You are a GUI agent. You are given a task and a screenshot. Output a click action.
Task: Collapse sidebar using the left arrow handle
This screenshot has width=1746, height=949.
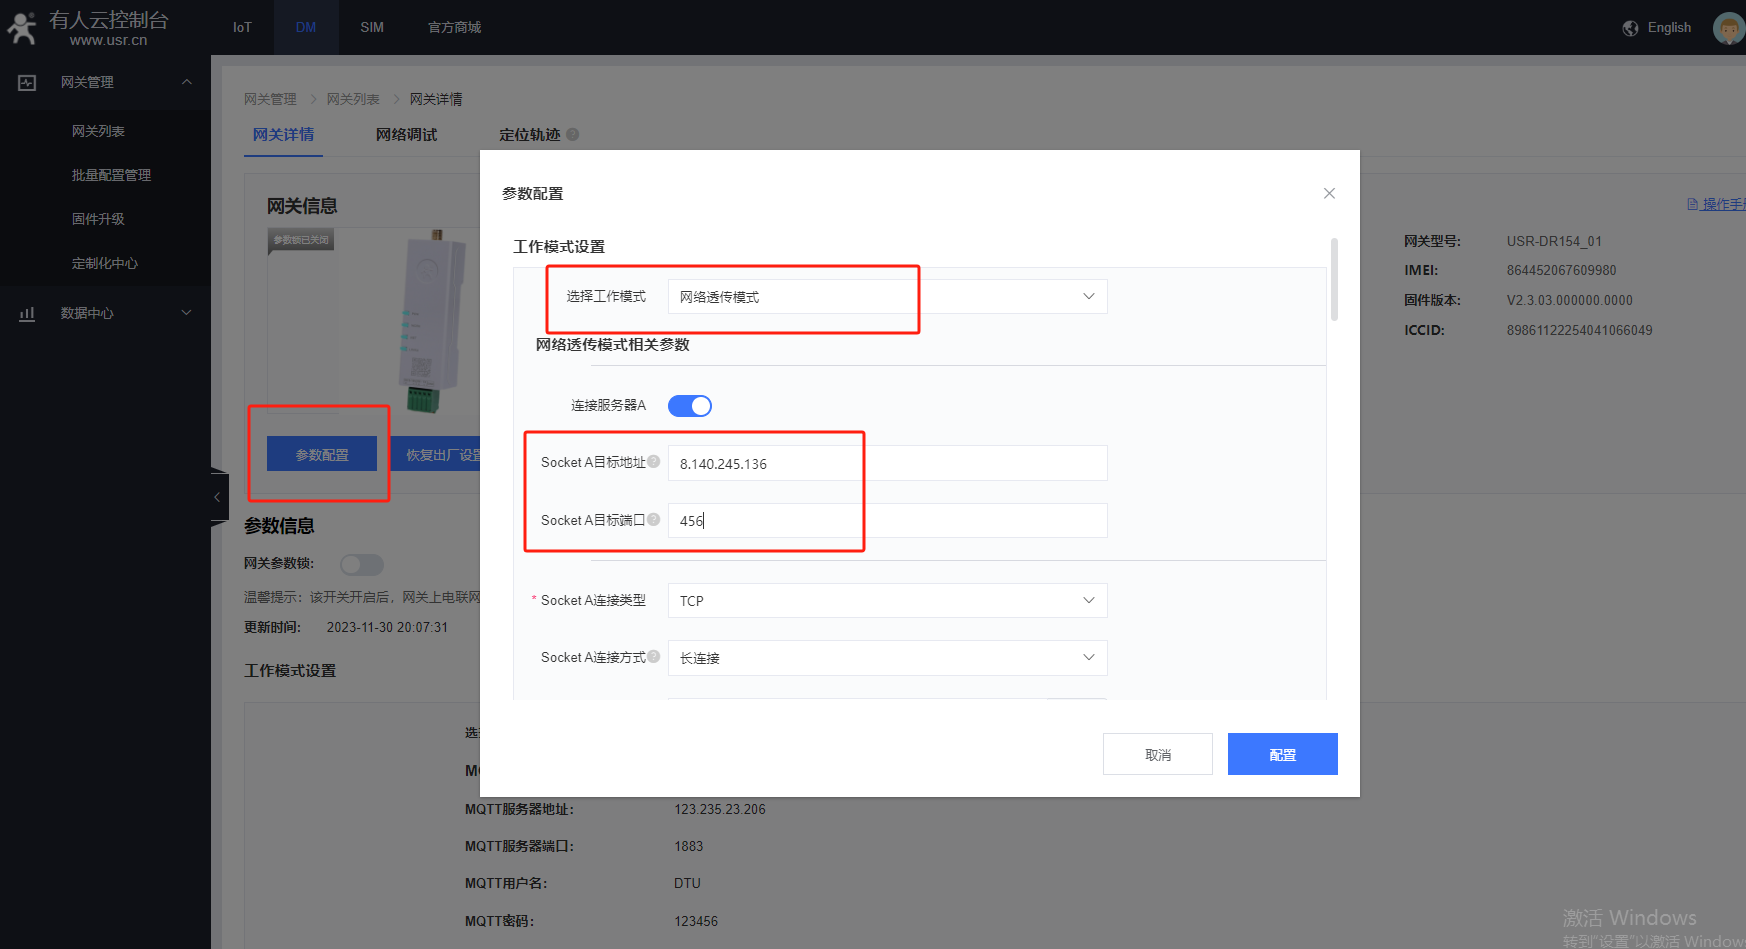(217, 497)
